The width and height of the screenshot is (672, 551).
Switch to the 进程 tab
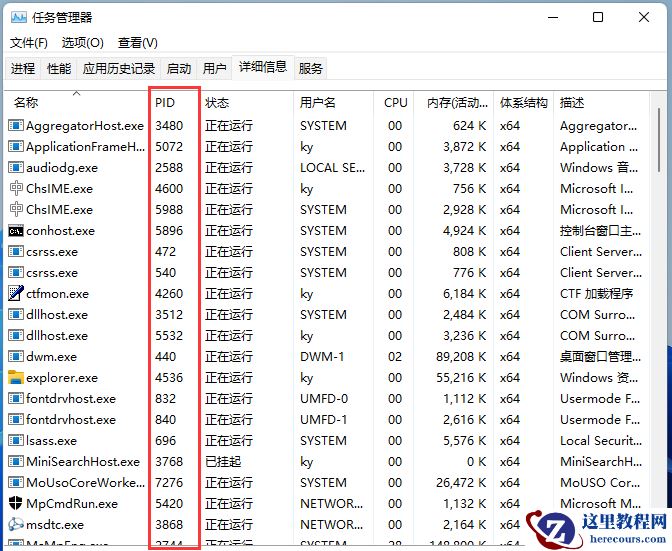23,69
